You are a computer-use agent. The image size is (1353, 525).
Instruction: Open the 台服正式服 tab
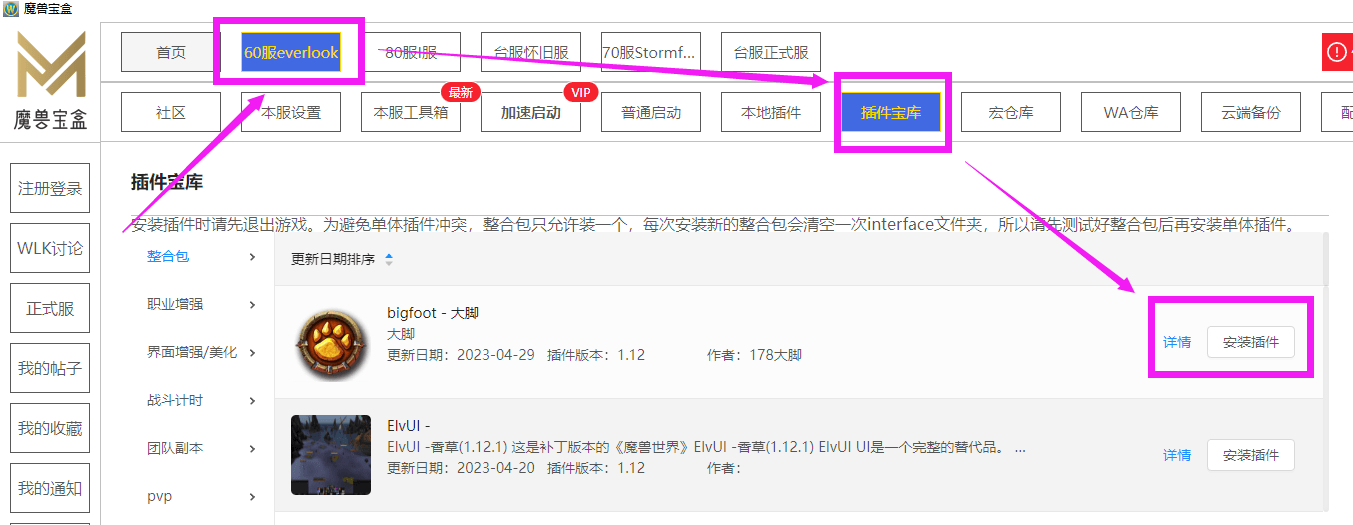771,52
